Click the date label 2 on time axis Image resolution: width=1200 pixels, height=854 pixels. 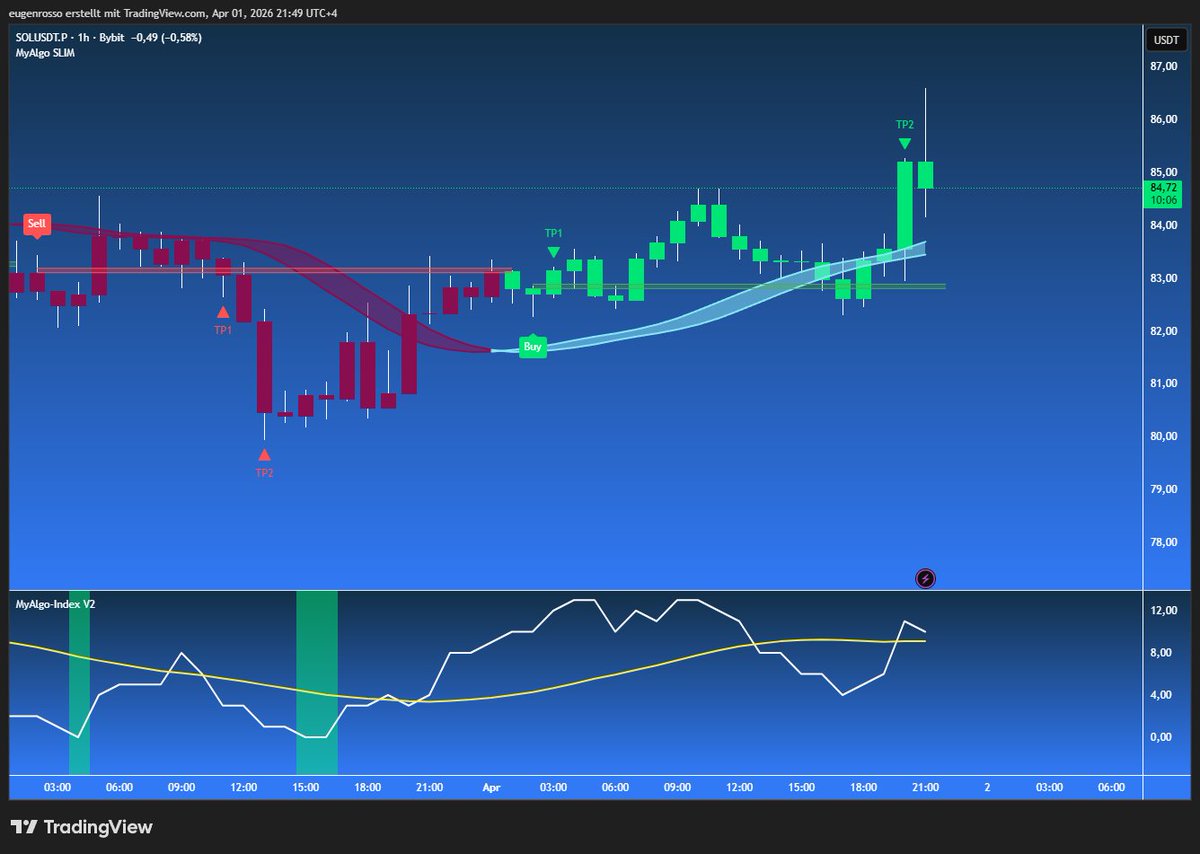pos(987,788)
